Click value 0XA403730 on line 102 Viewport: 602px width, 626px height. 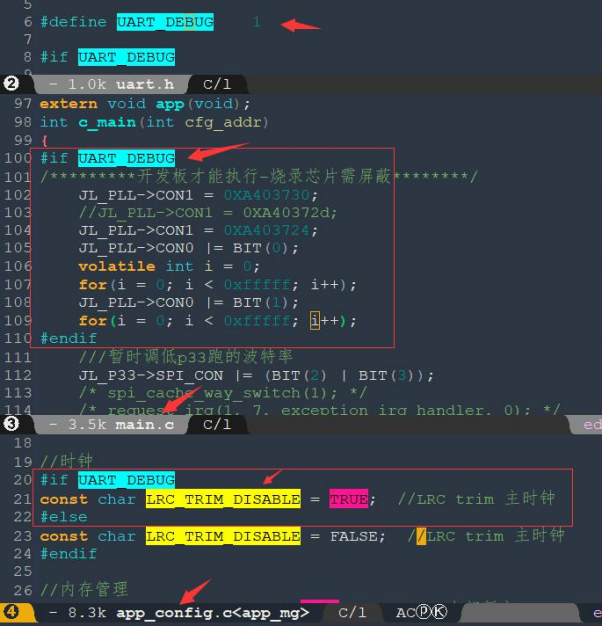[x=267, y=195]
